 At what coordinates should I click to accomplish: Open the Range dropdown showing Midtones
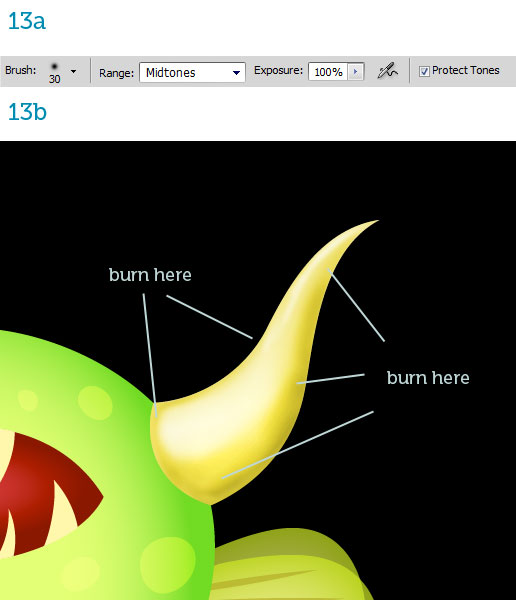(192, 72)
